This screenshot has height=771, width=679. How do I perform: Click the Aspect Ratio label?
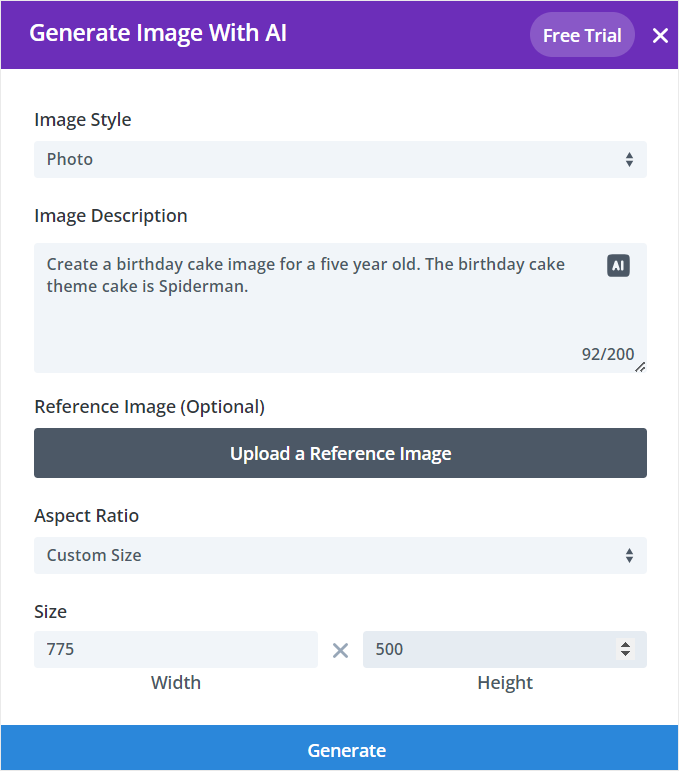[87, 516]
